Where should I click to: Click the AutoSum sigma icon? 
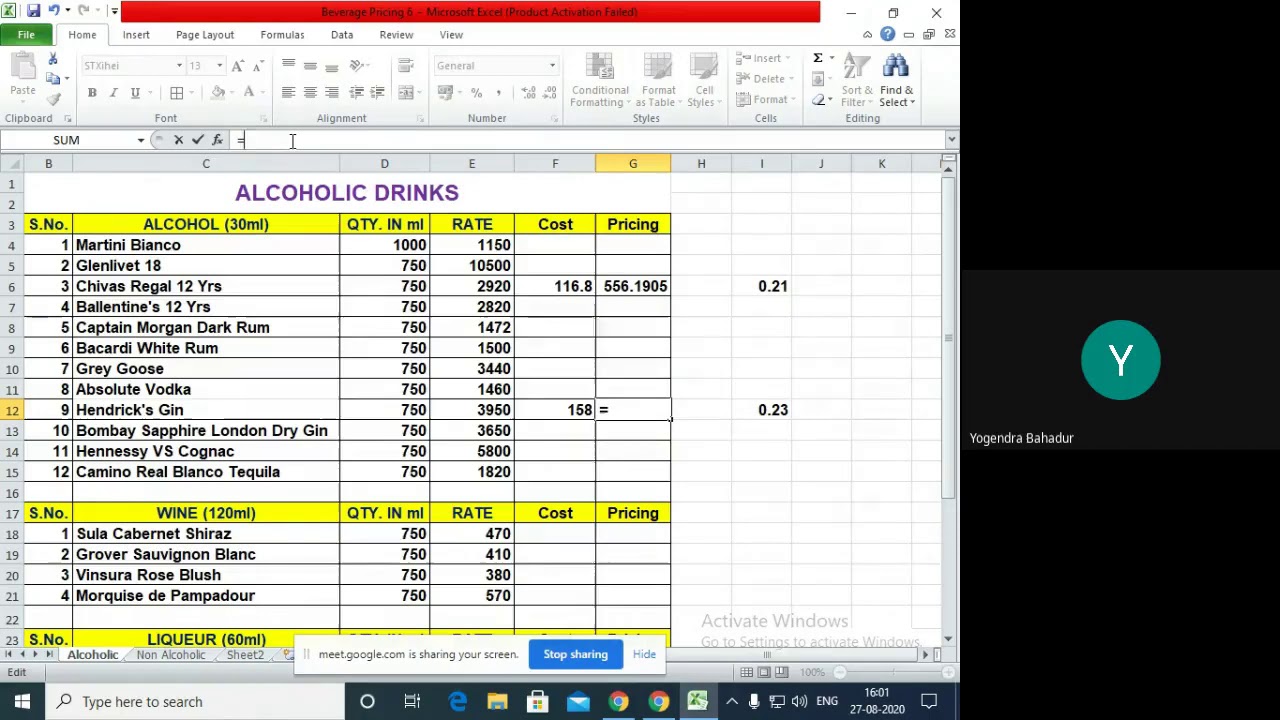click(818, 58)
